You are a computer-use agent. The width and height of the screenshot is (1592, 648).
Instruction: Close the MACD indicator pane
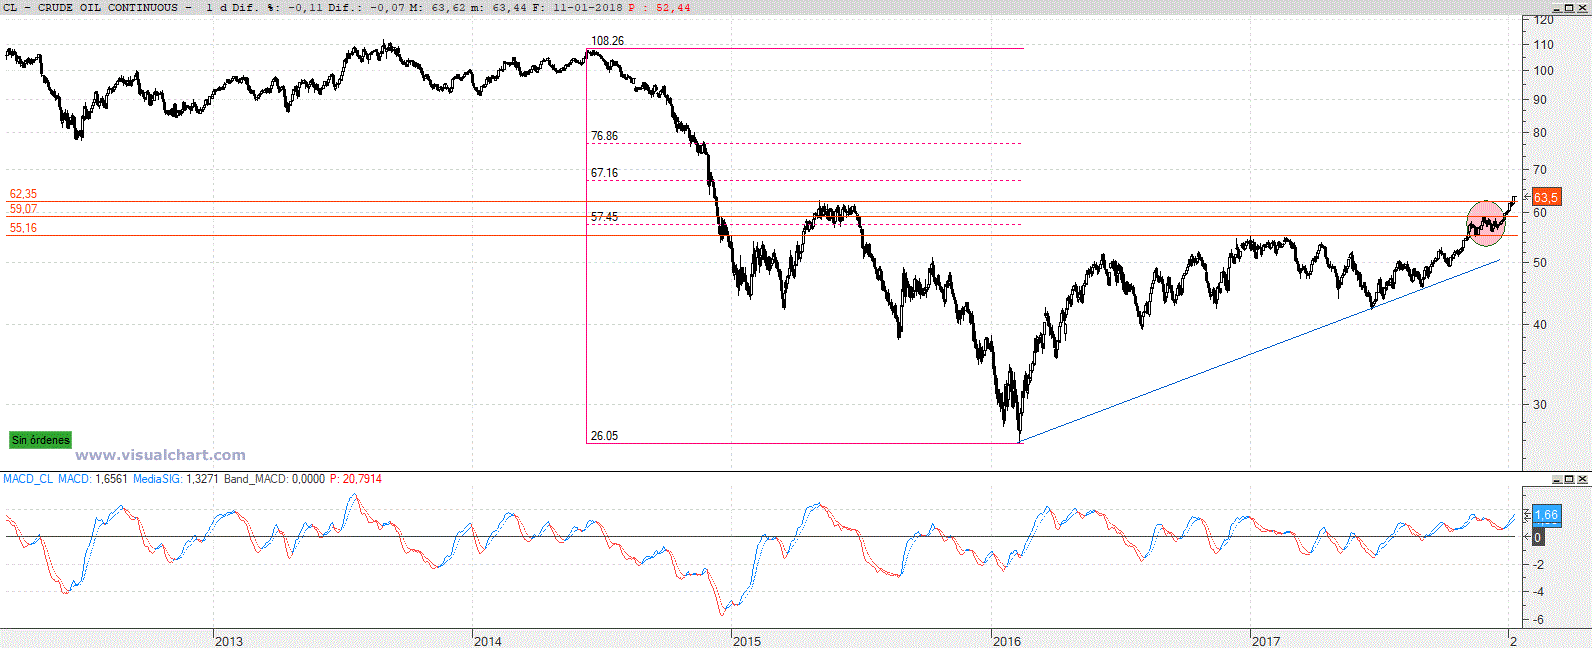(1583, 480)
